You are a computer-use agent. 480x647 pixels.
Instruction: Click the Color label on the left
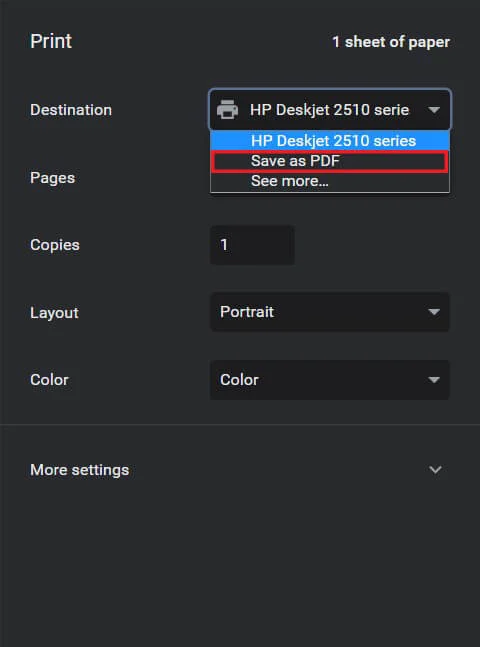tap(49, 380)
